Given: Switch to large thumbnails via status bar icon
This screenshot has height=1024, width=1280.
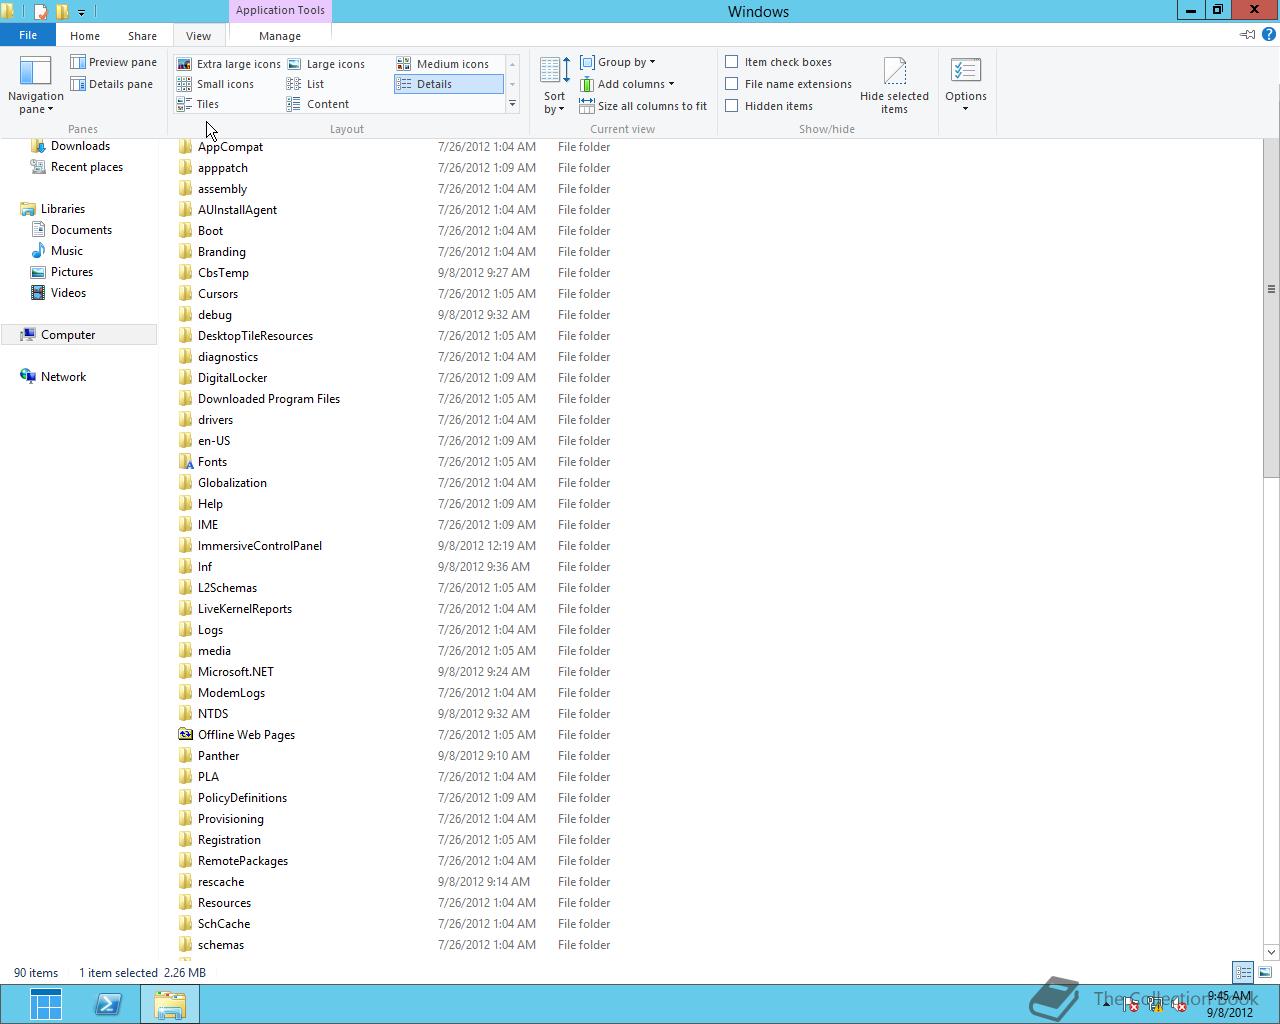Looking at the screenshot, I should pyautogui.click(x=1265, y=972).
